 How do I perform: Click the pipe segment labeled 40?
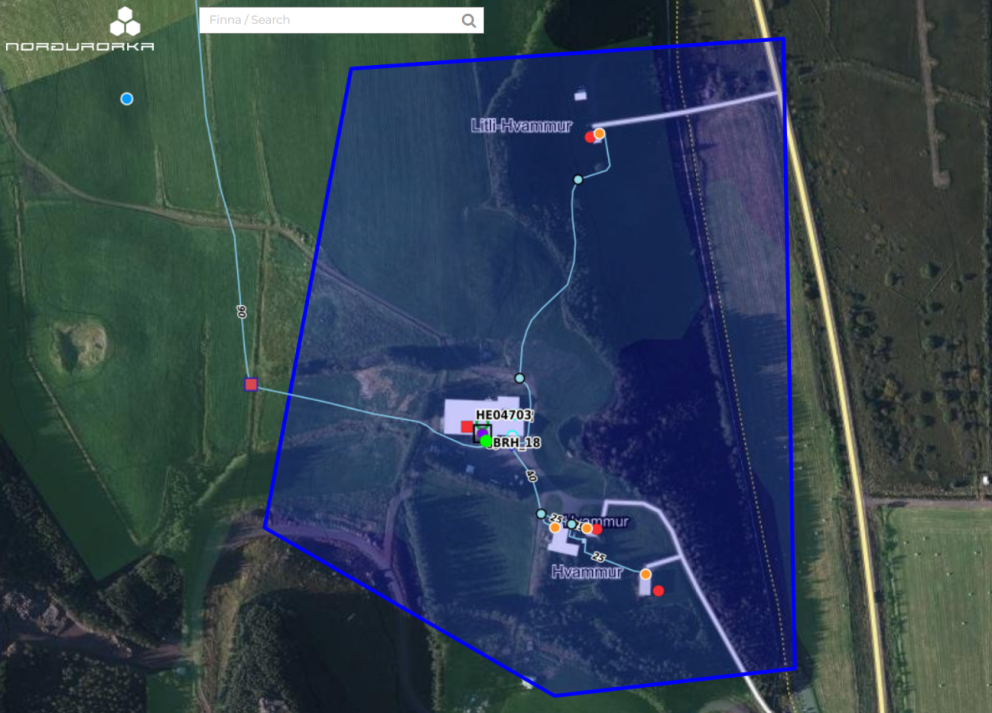[531, 478]
